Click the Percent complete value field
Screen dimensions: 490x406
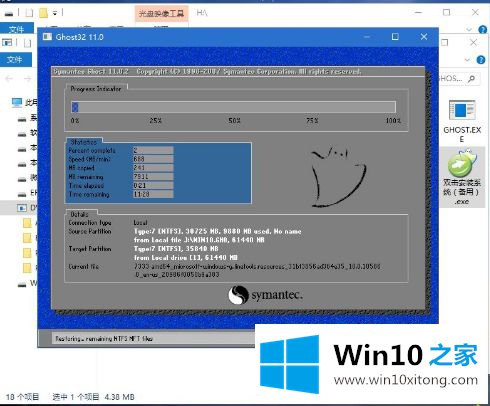coord(153,150)
